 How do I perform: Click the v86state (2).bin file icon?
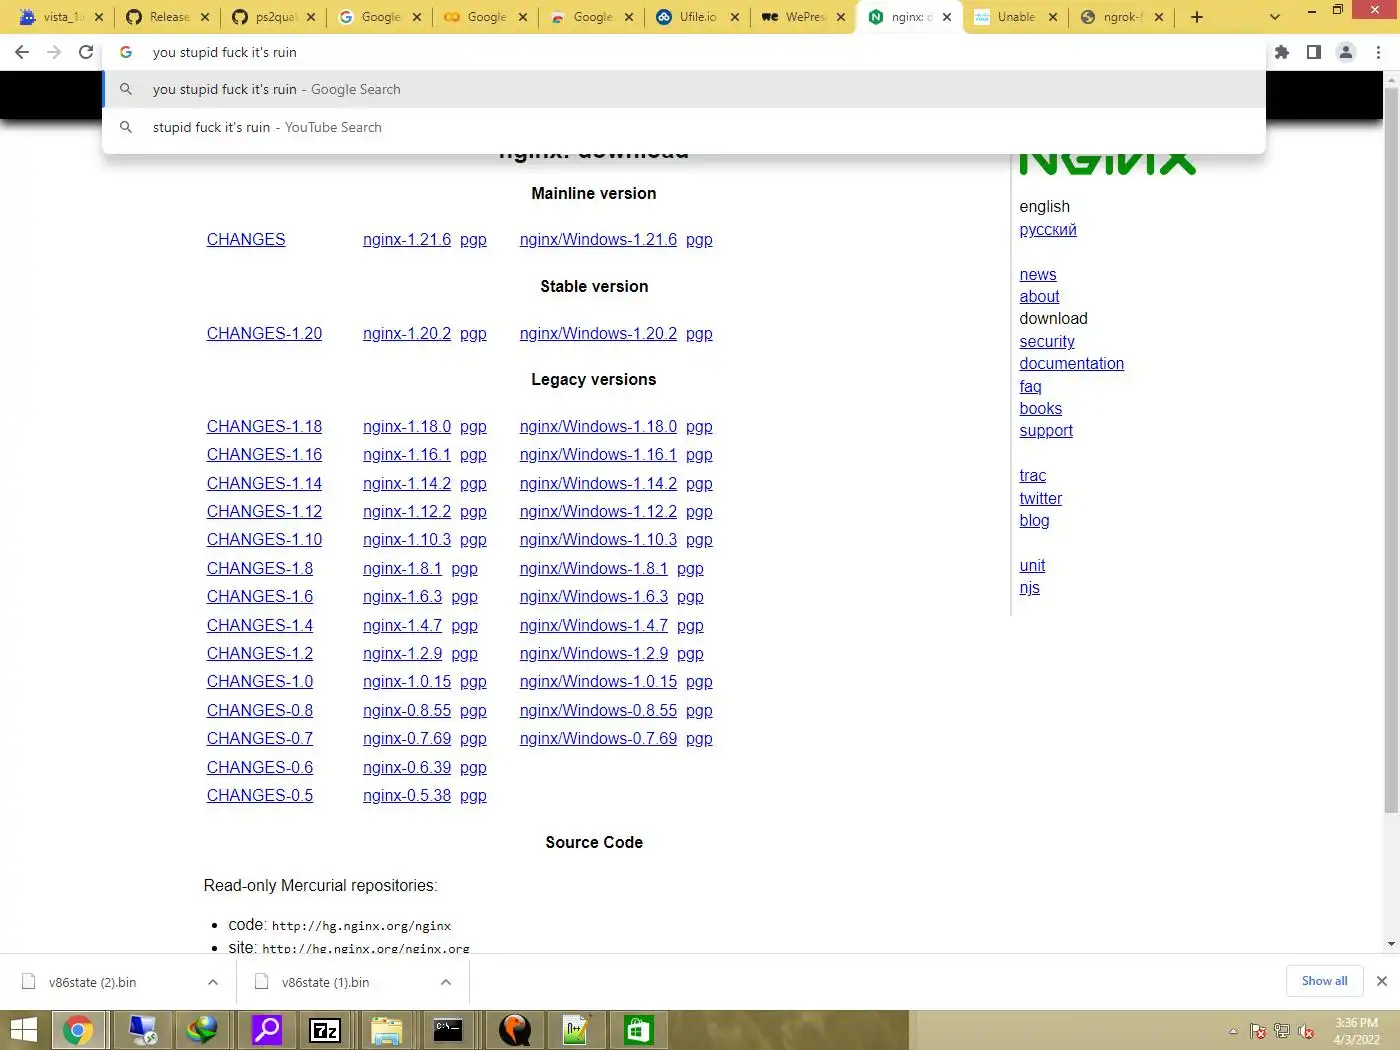[29, 982]
